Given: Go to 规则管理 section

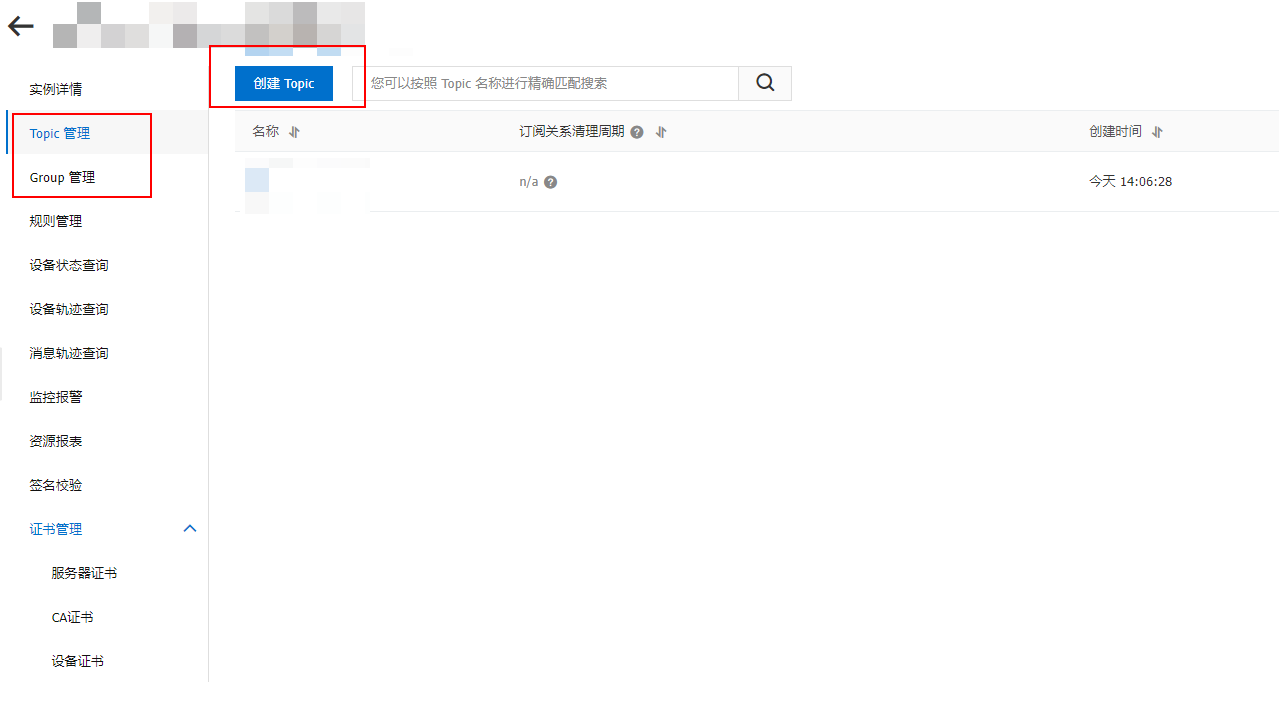Looking at the screenshot, I should pyautogui.click(x=56, y=221).
